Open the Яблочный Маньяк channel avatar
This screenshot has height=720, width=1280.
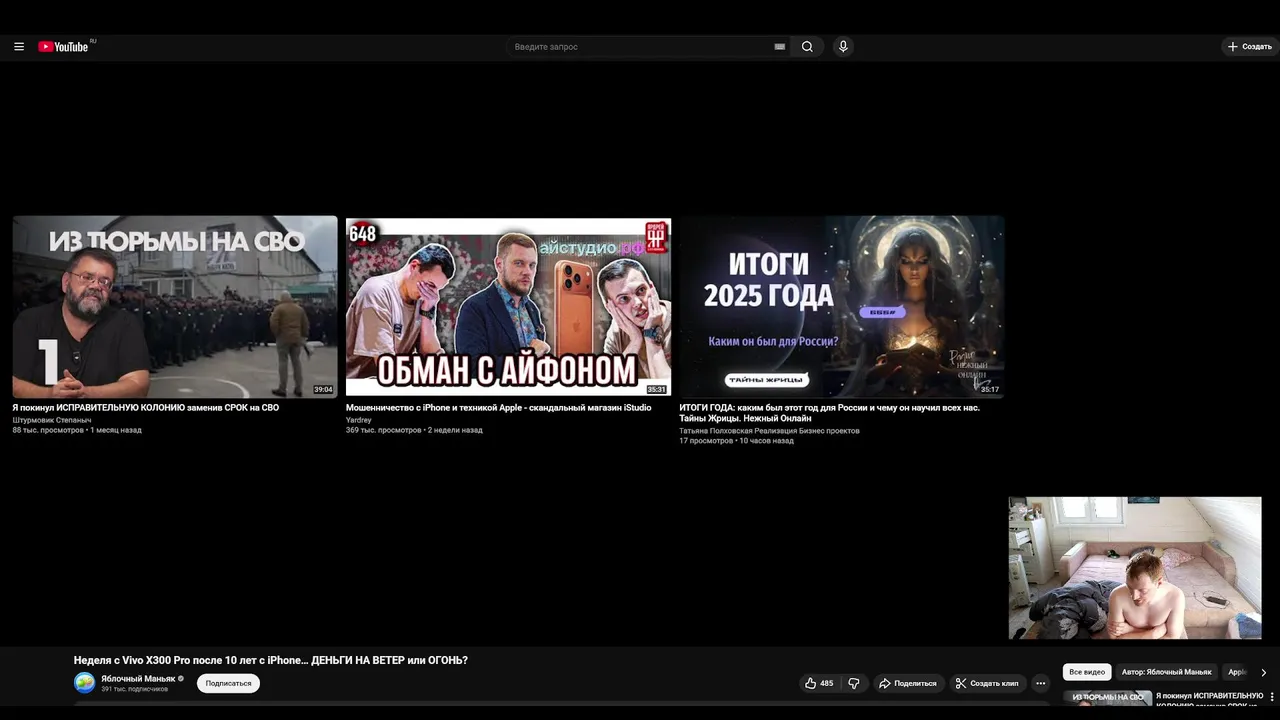[x=85, y=683]
